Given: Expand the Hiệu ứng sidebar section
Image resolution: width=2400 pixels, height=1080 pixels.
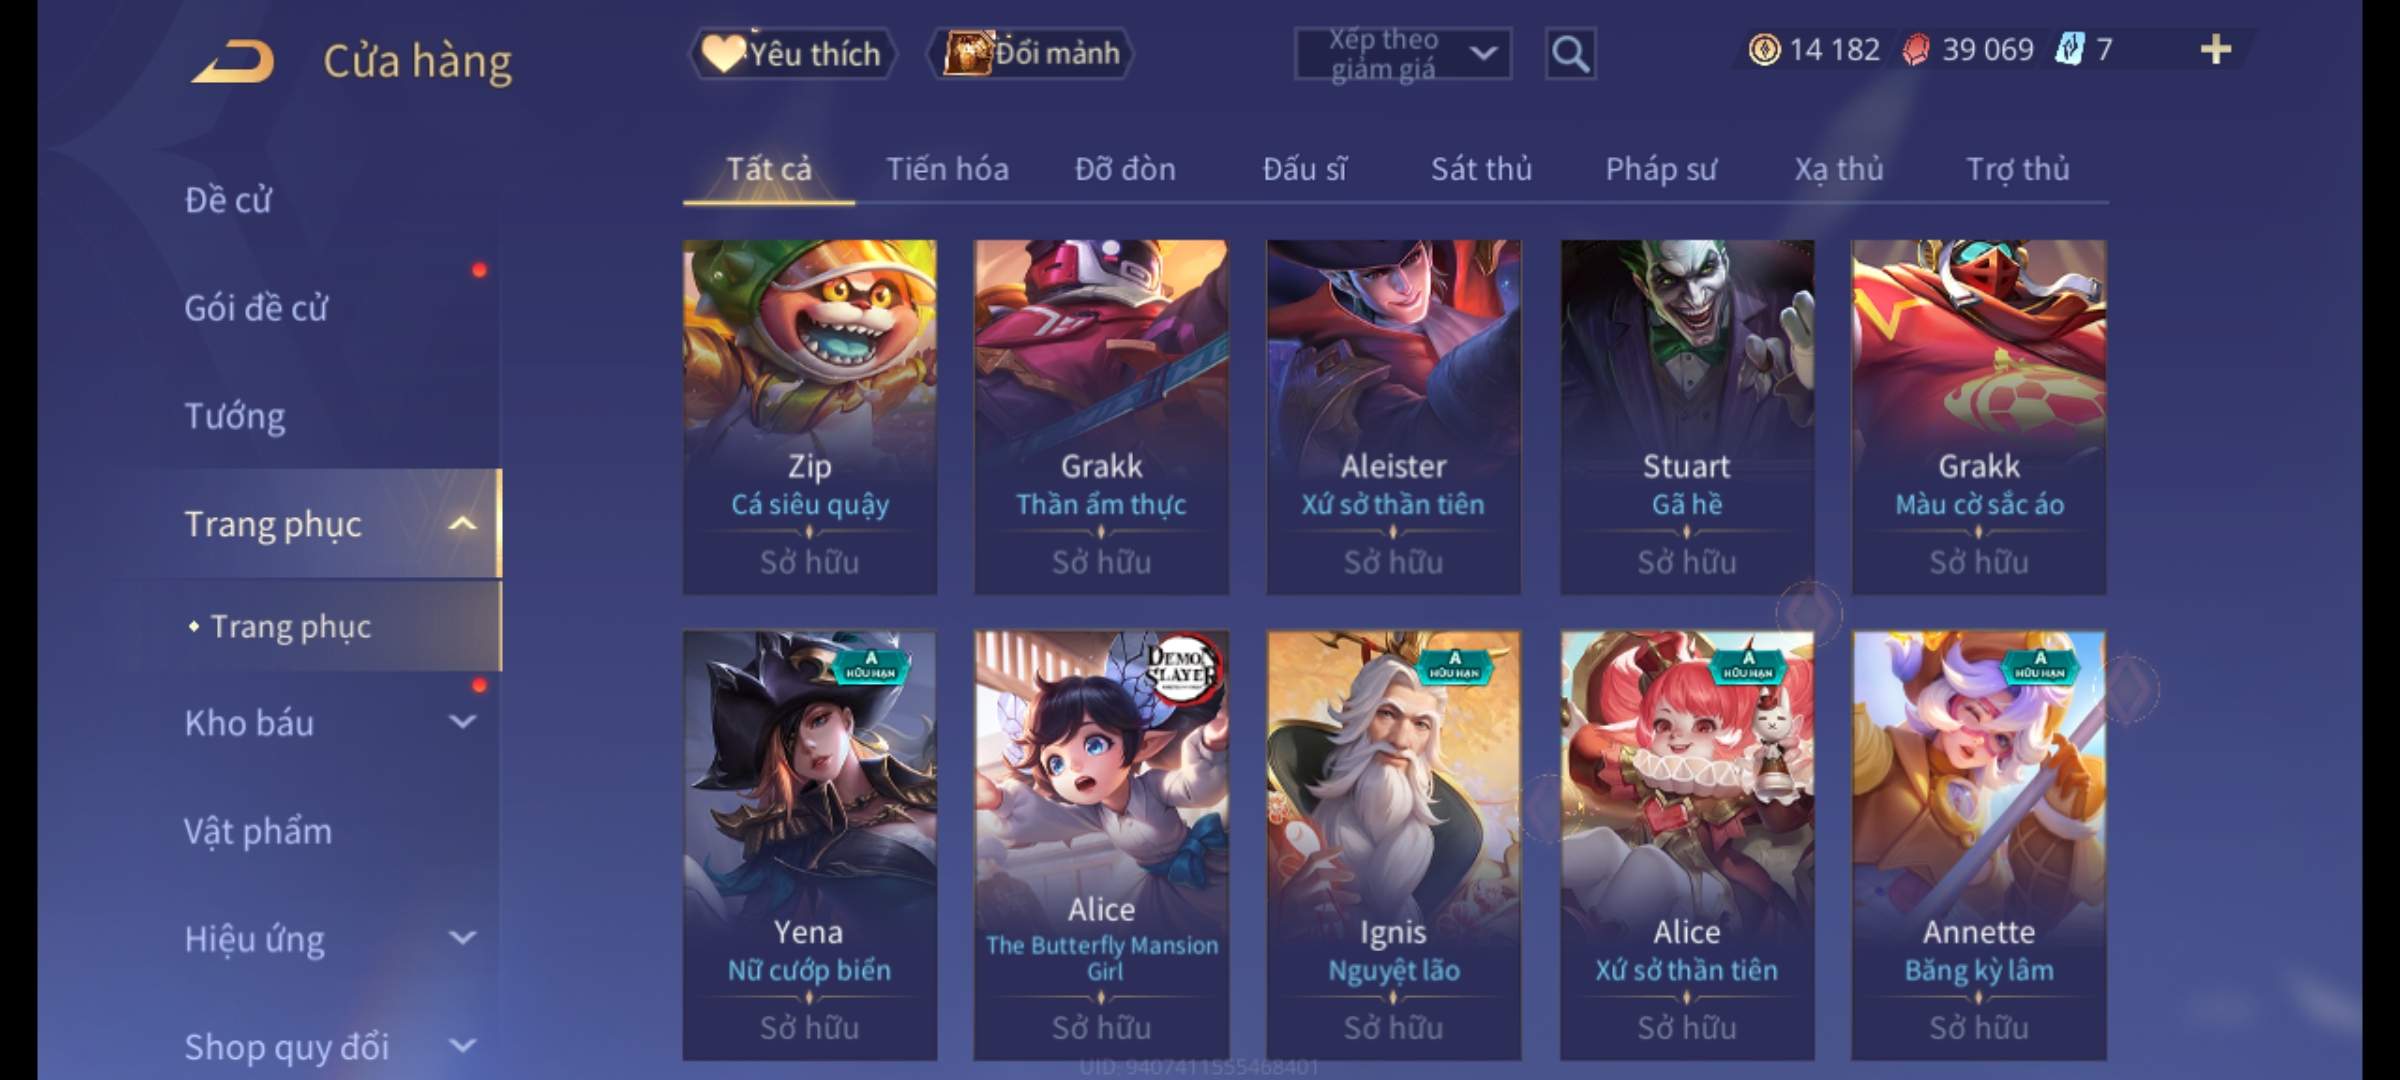Looking at the screenshot, I should (461, 938).
